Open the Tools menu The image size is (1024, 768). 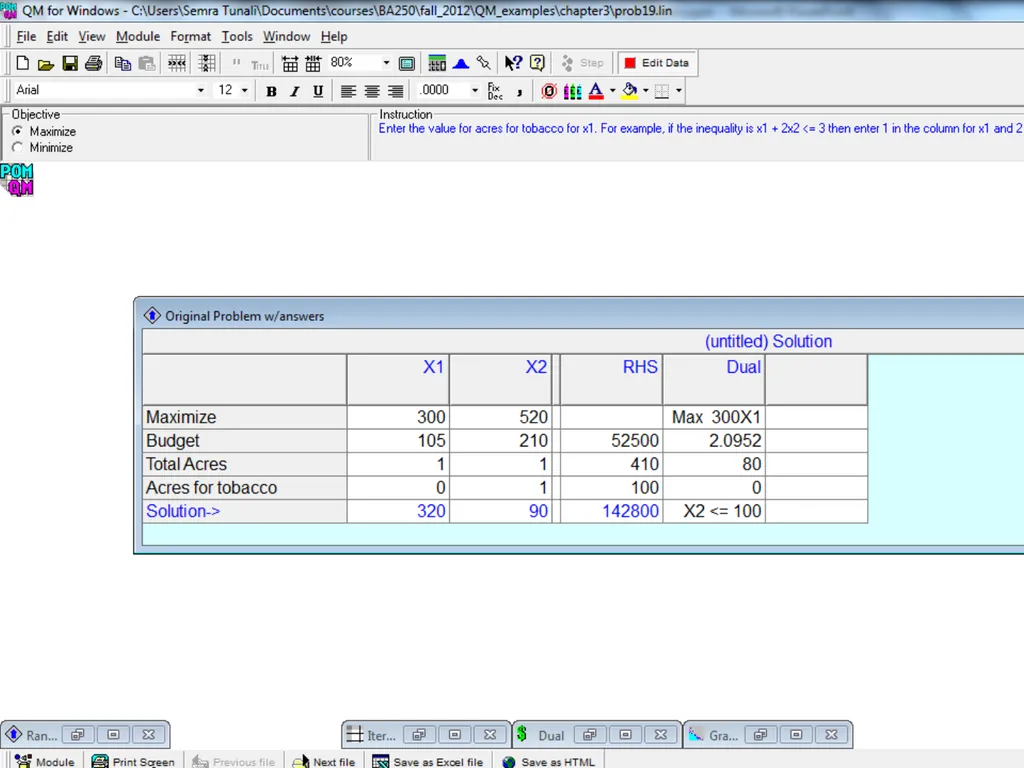(x=237, y=37)
